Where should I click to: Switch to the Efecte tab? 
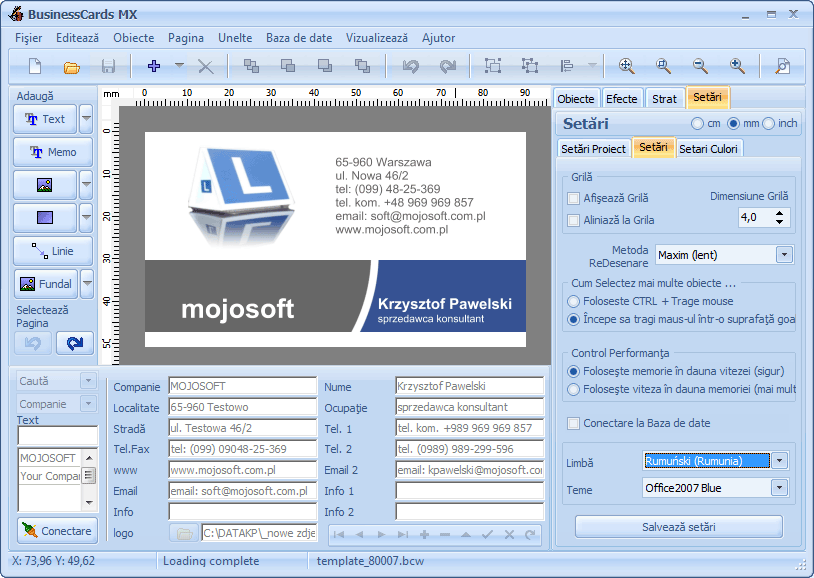(621, 99)
